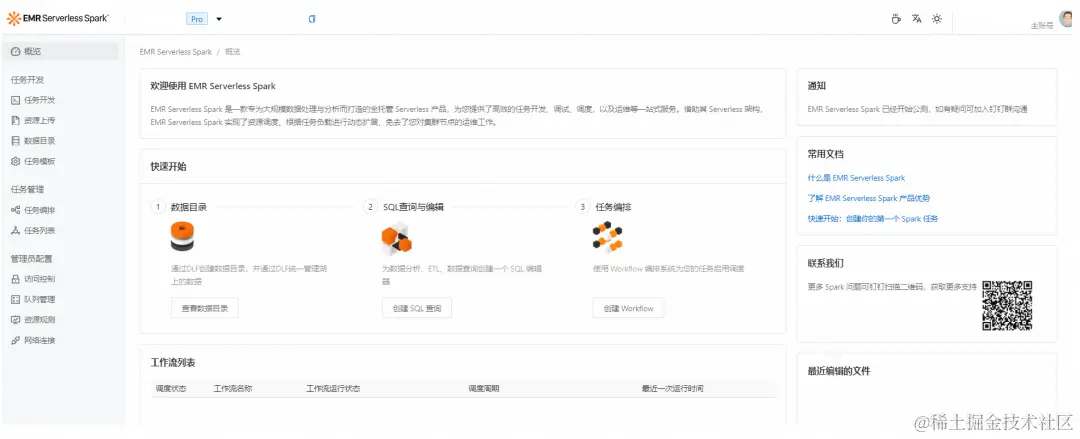
Task: Click the 任务模板 gear icon in sidebar
Action: point(15,161)
